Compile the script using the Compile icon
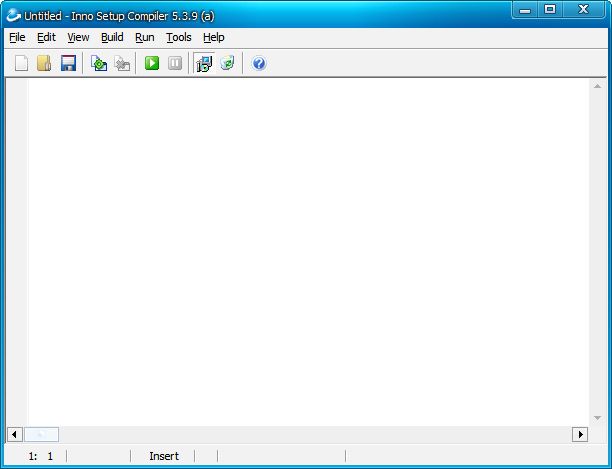612x469 pixels. click(98, 63)
